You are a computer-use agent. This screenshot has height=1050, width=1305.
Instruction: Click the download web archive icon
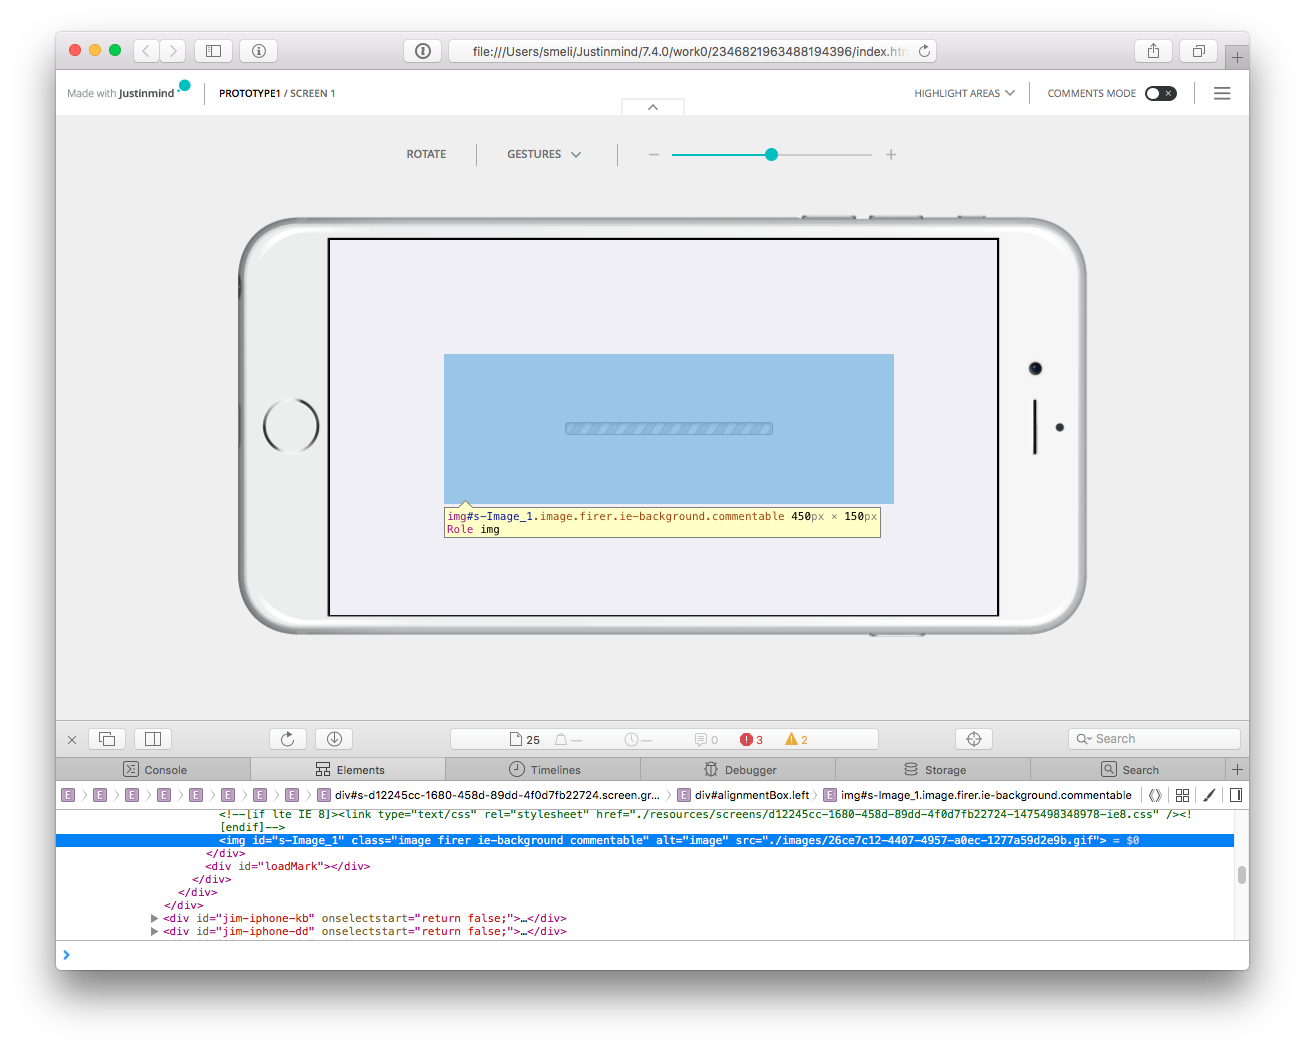tap(334, 739)
